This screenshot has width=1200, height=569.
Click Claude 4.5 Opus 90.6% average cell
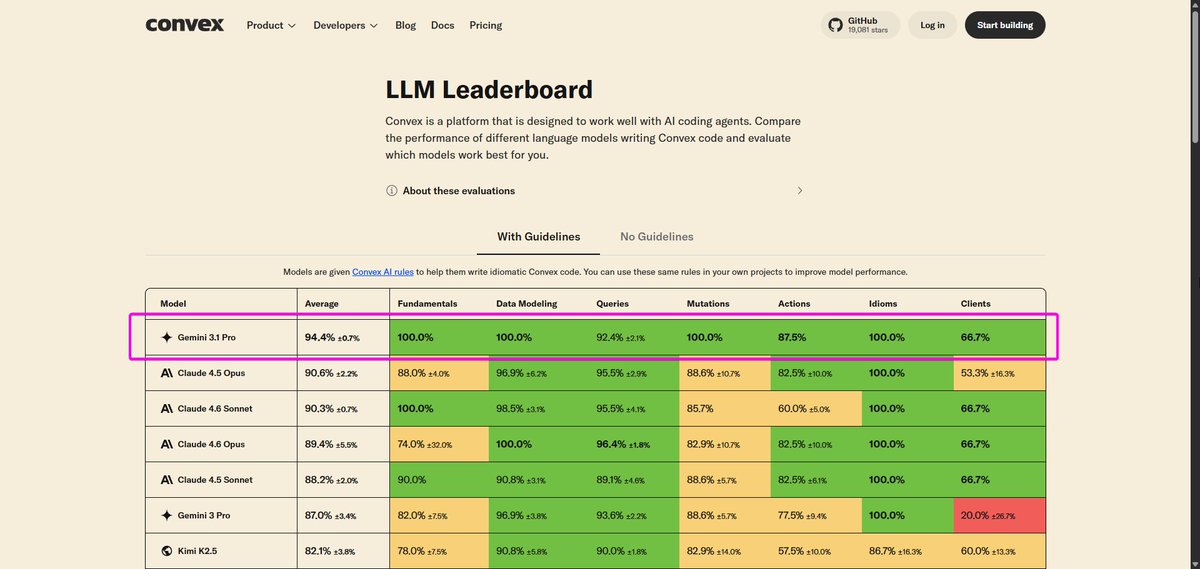coord(343,373)
